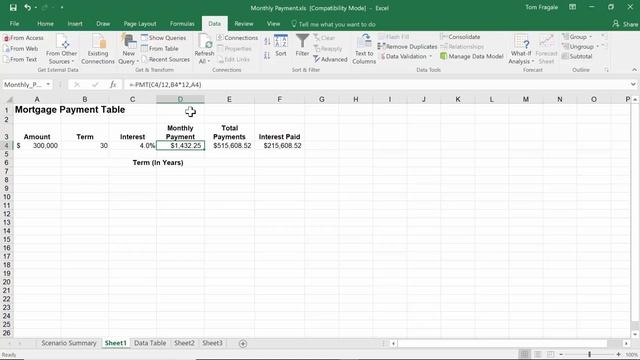Switch to the Insert ribbon tab
The height and width of the screenshot is (360, 640).
[x=75, y=24]
